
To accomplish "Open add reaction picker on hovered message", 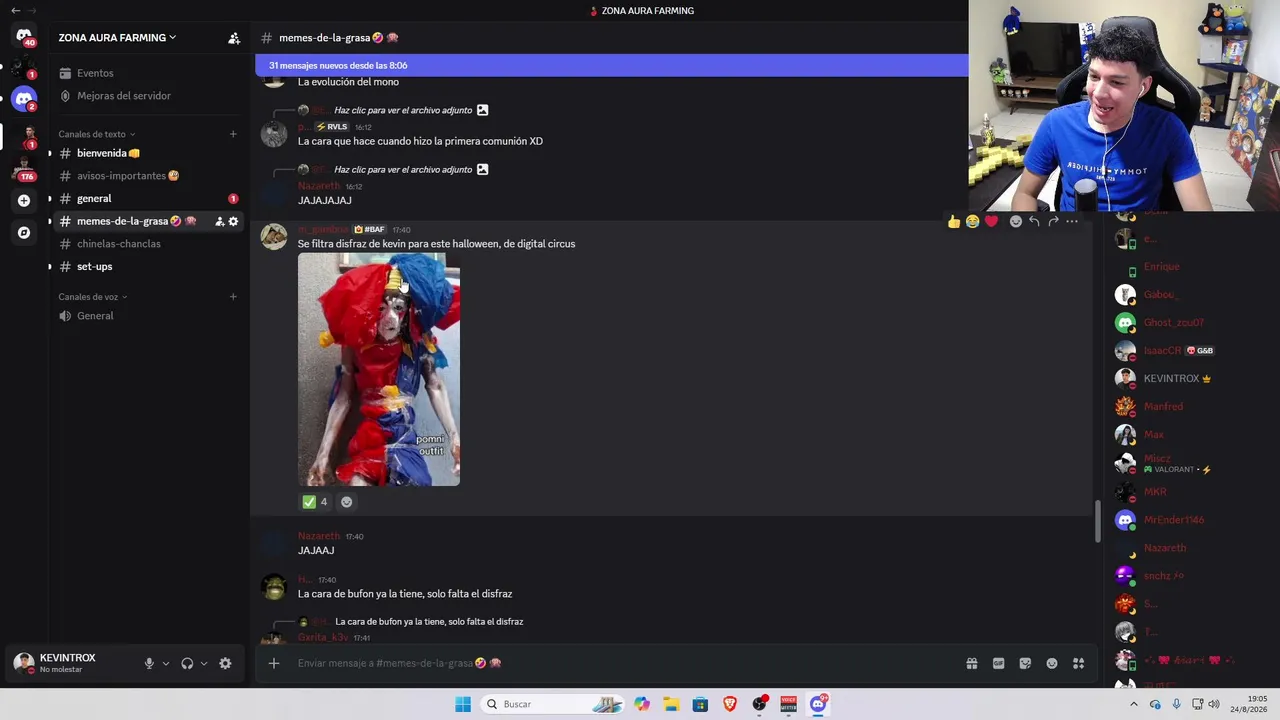I will click(x=1016, y=221).
